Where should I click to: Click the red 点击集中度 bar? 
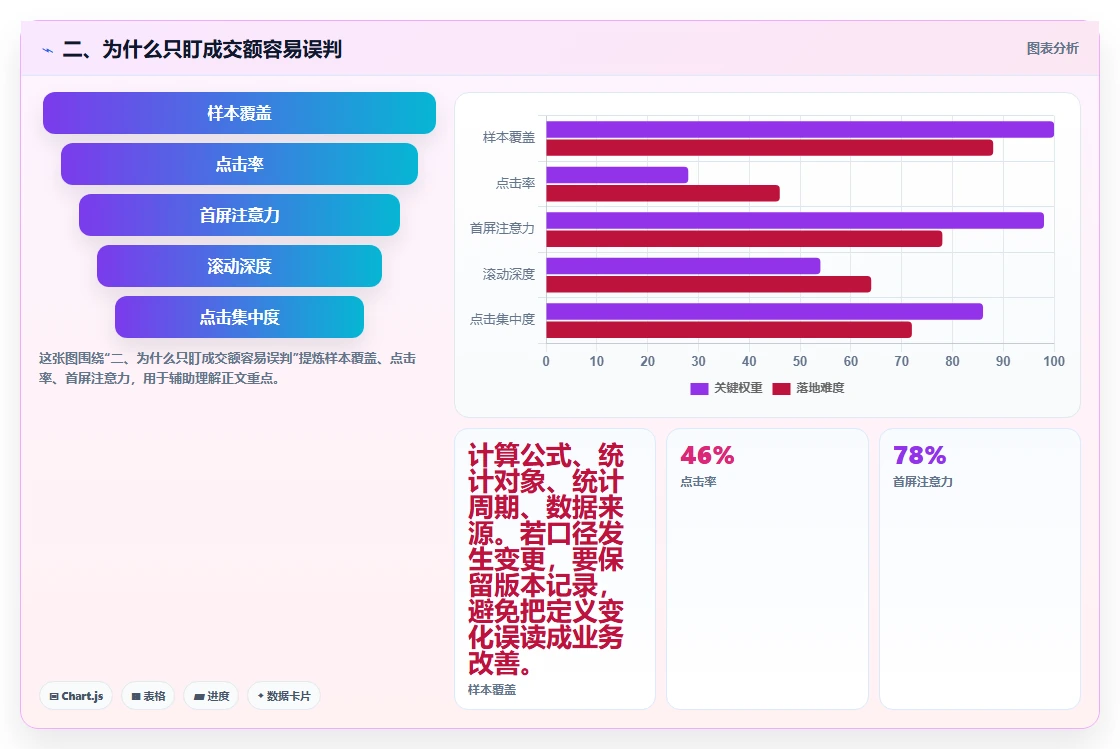(x=729, y=330)
